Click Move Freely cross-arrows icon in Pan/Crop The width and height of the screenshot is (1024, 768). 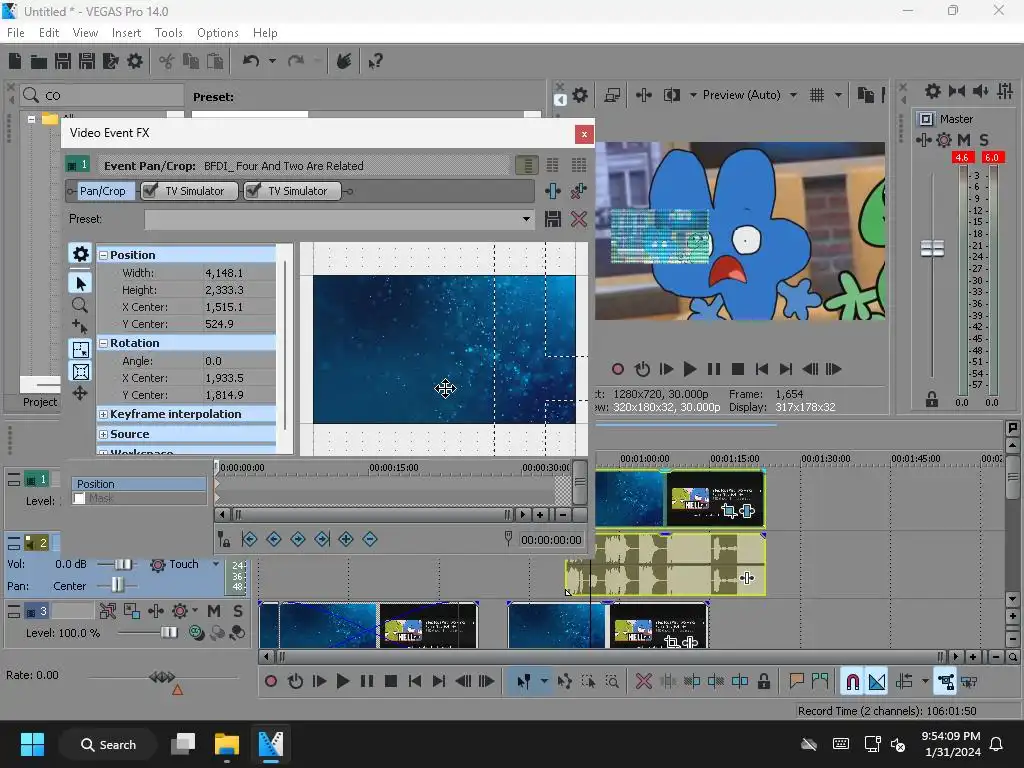click(80, 393)
